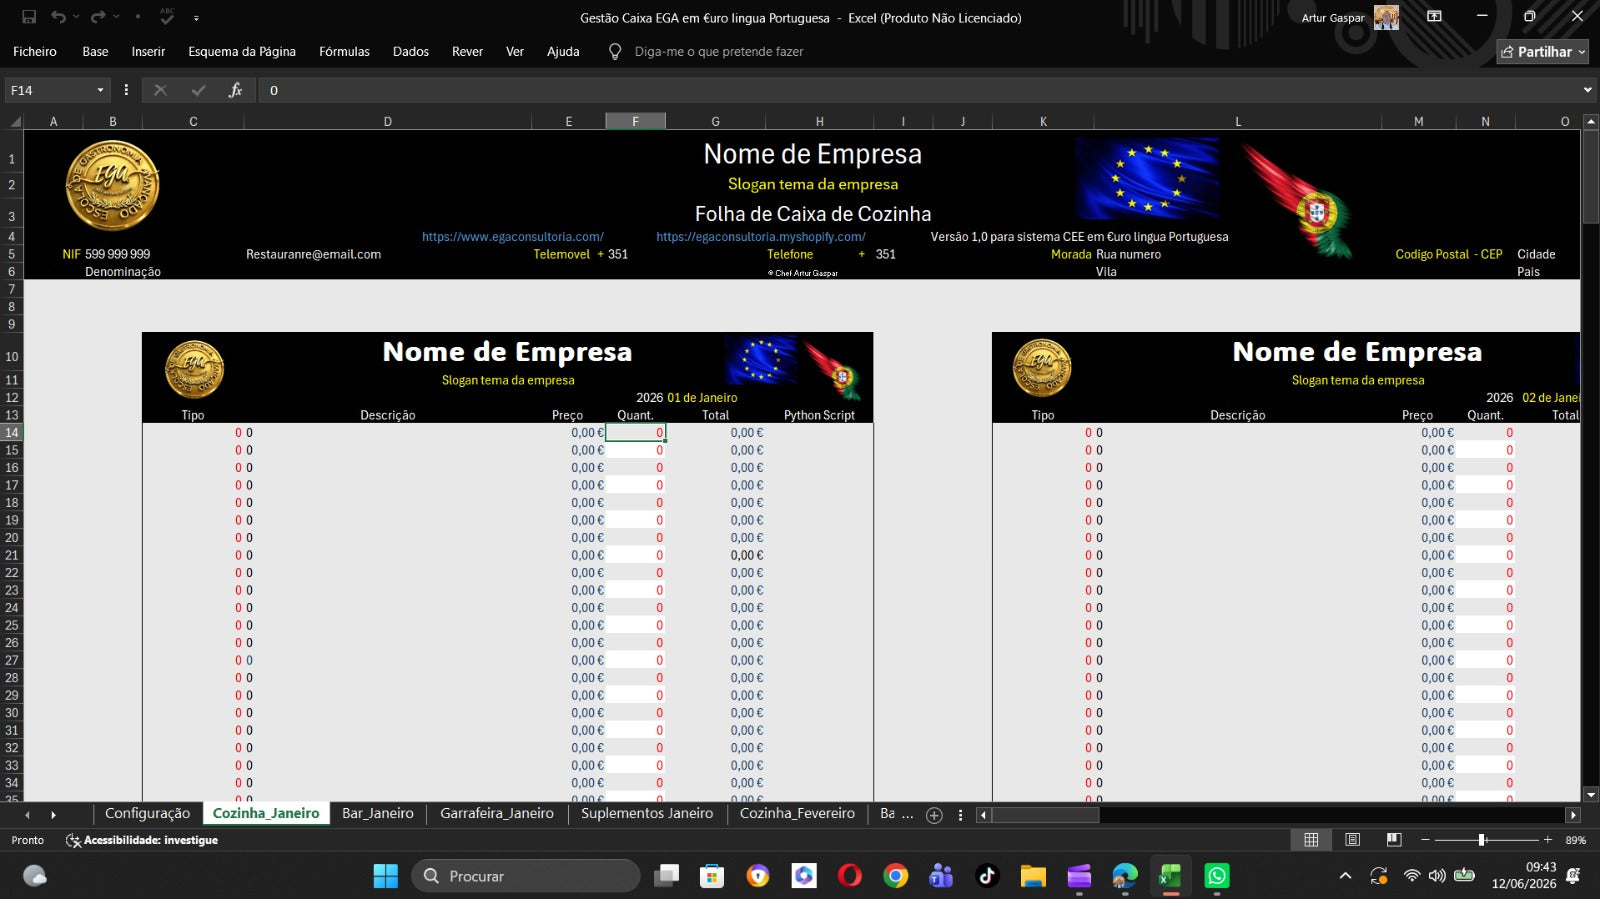Screen dimensions: 1600x899
Task: Show hidden system tray icons chevron
Action: click(x=1345, y=876)
